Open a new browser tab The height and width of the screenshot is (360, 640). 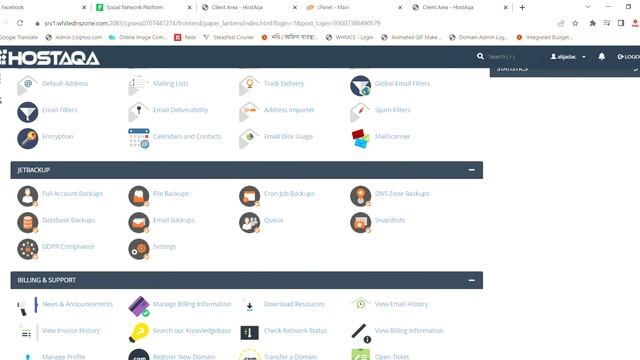[x=522, y=7]
